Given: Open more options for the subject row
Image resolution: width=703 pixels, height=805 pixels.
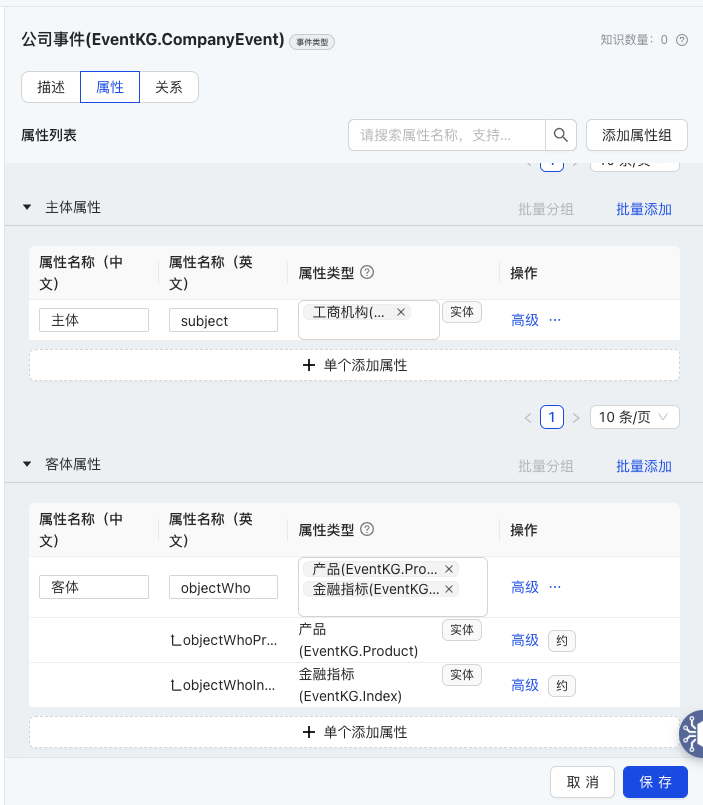Looking at the screenshot, I should point(555,320).
